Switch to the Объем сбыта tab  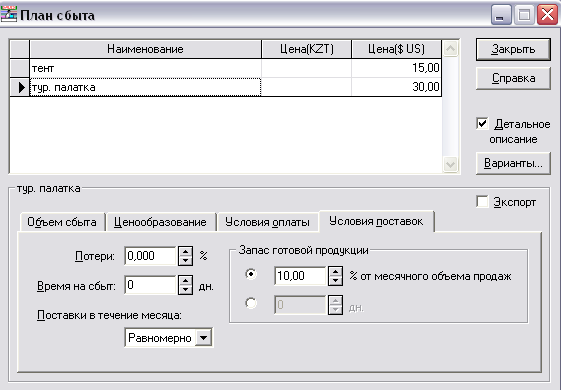62,222
